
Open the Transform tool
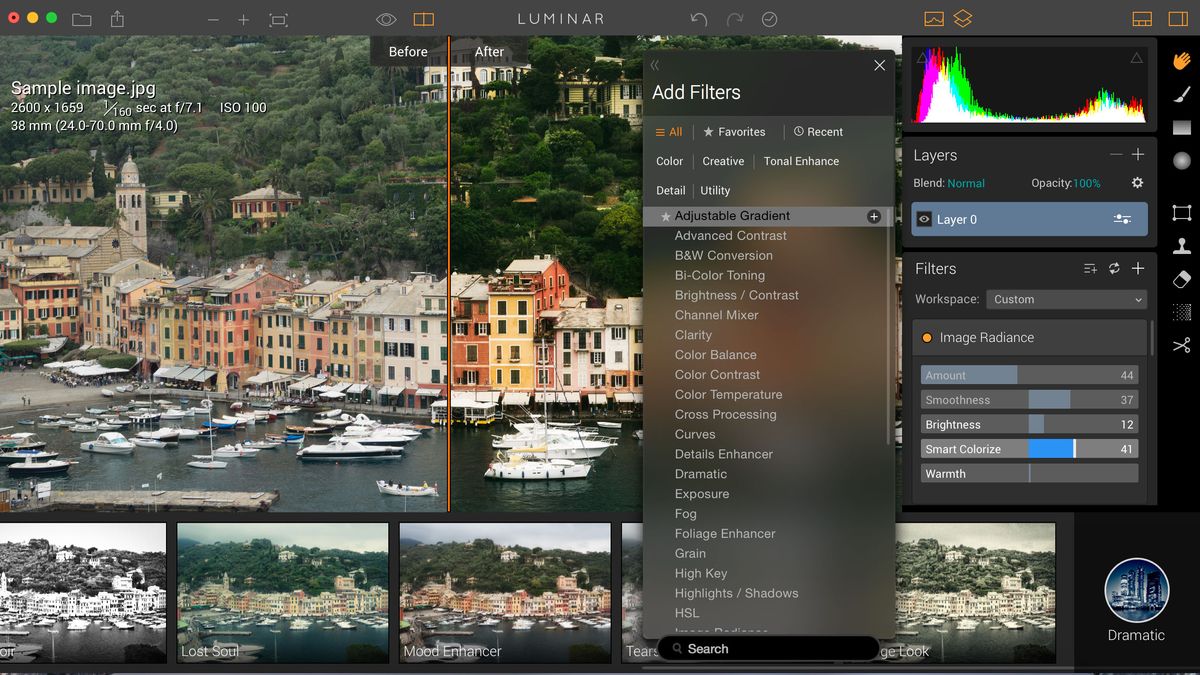pos(1181,213)
